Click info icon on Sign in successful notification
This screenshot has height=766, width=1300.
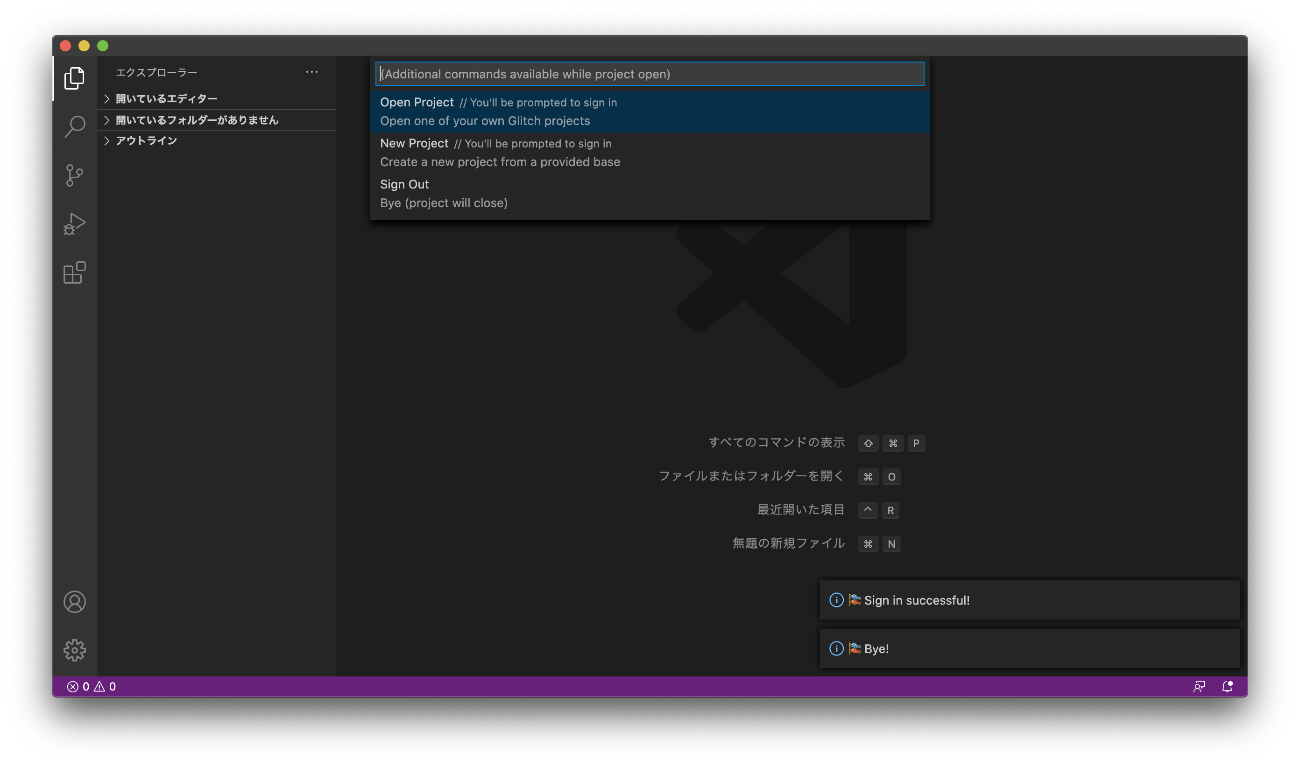pyautogui.click(x=837, y=600)
